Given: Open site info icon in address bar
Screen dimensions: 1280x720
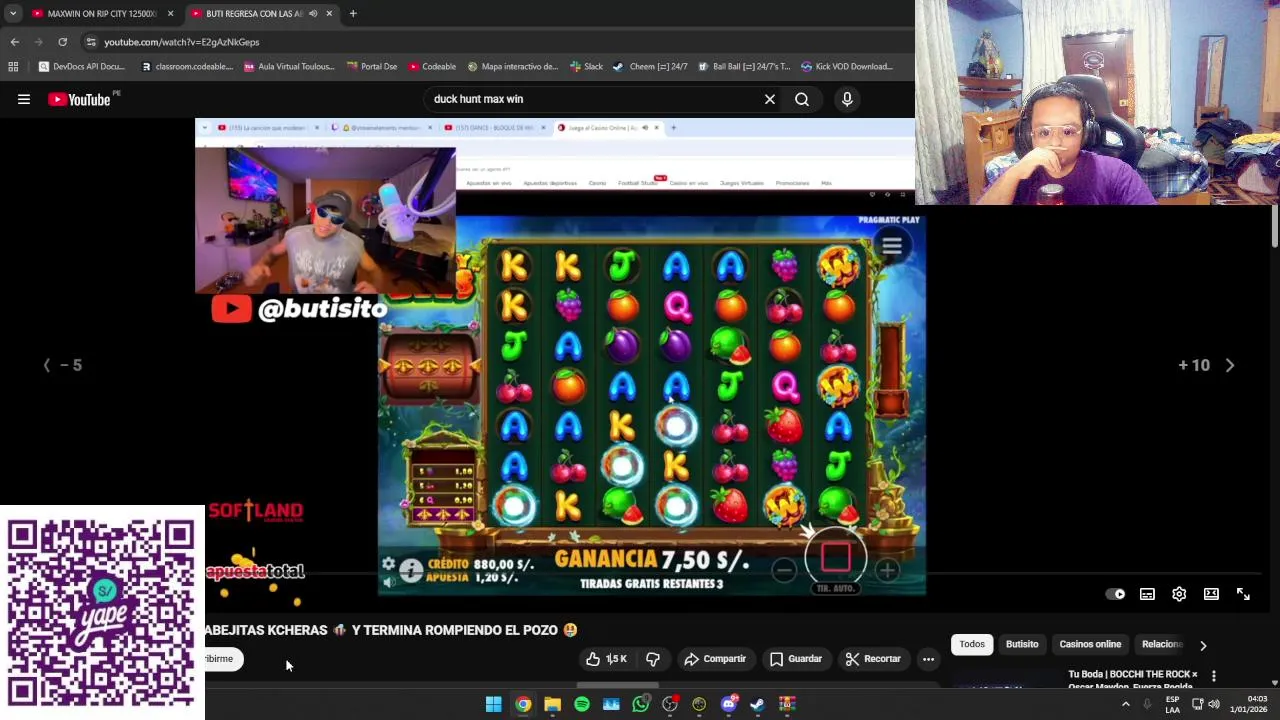Looking at the screenshot, I should pyautogui.click(x=91, y=42).
